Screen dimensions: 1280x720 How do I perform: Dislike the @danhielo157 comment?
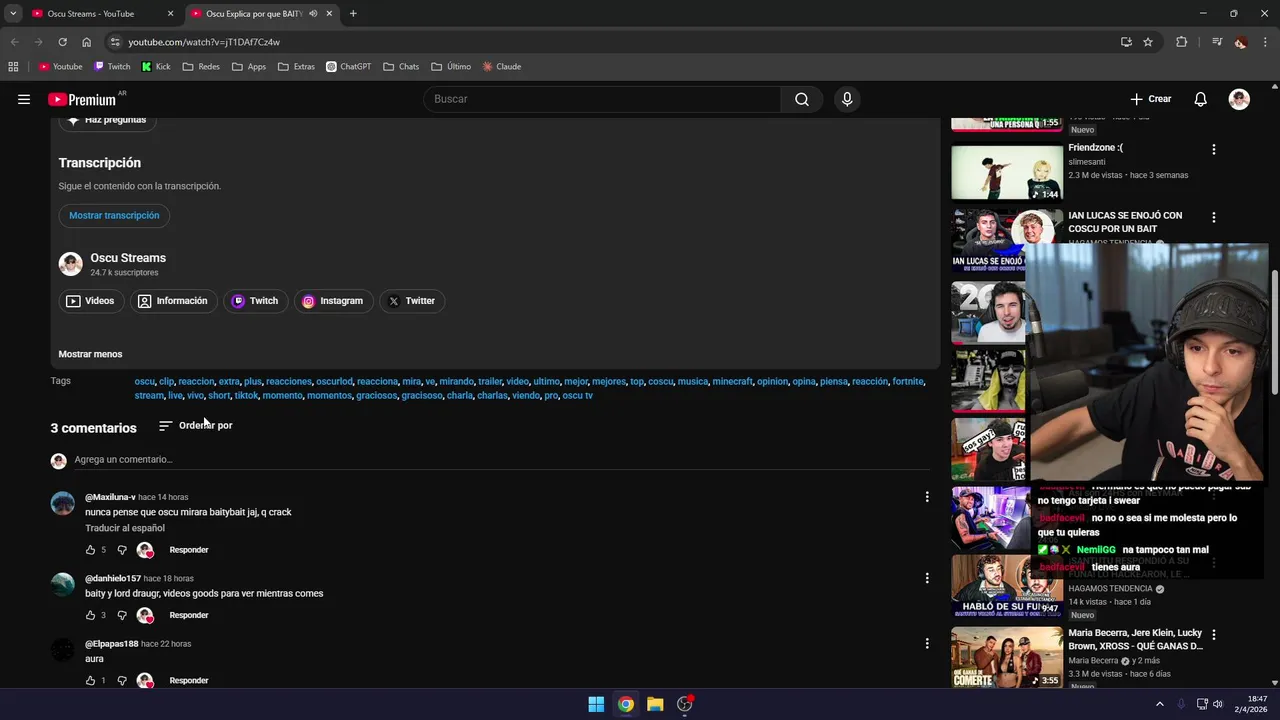click(122, 615)
